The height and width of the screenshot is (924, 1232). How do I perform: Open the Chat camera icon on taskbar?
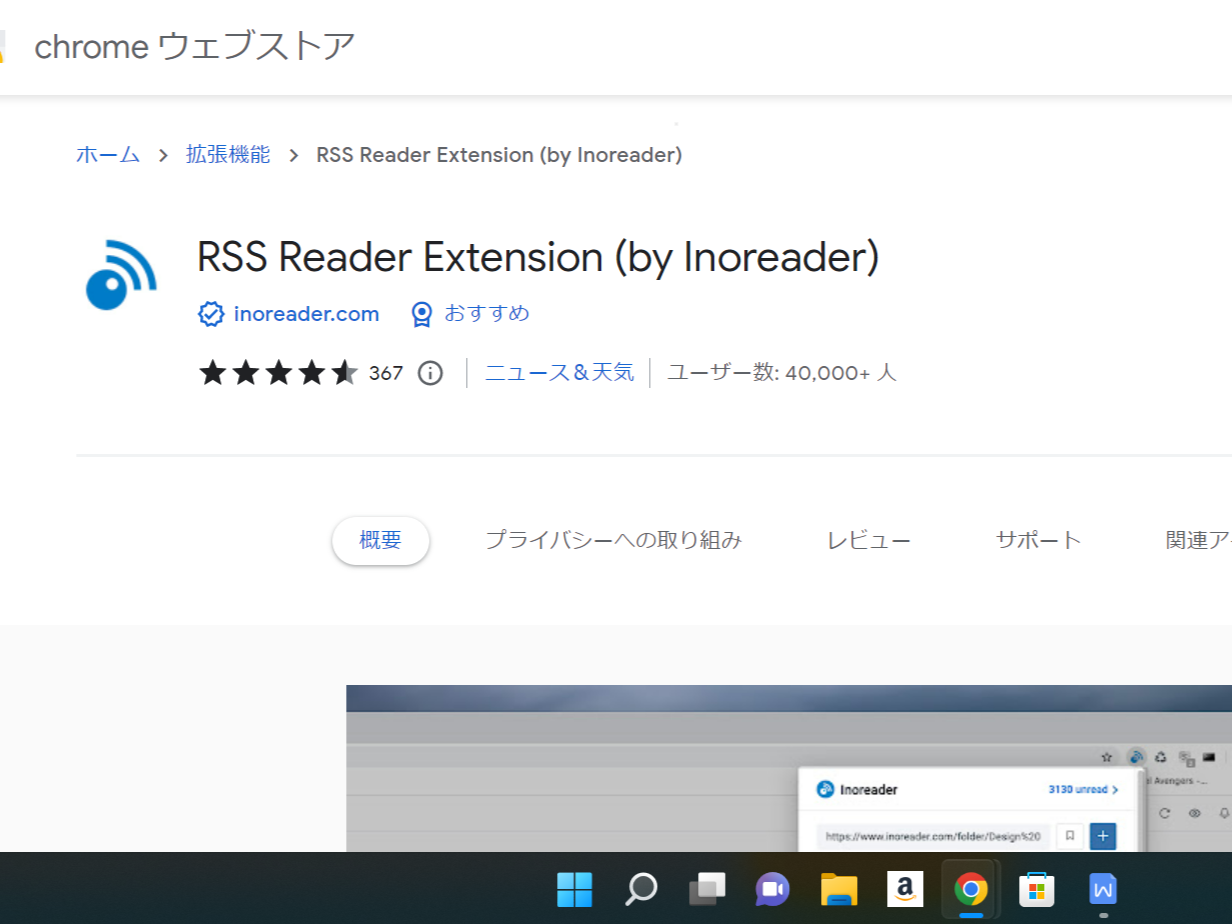tap(773, 888)
